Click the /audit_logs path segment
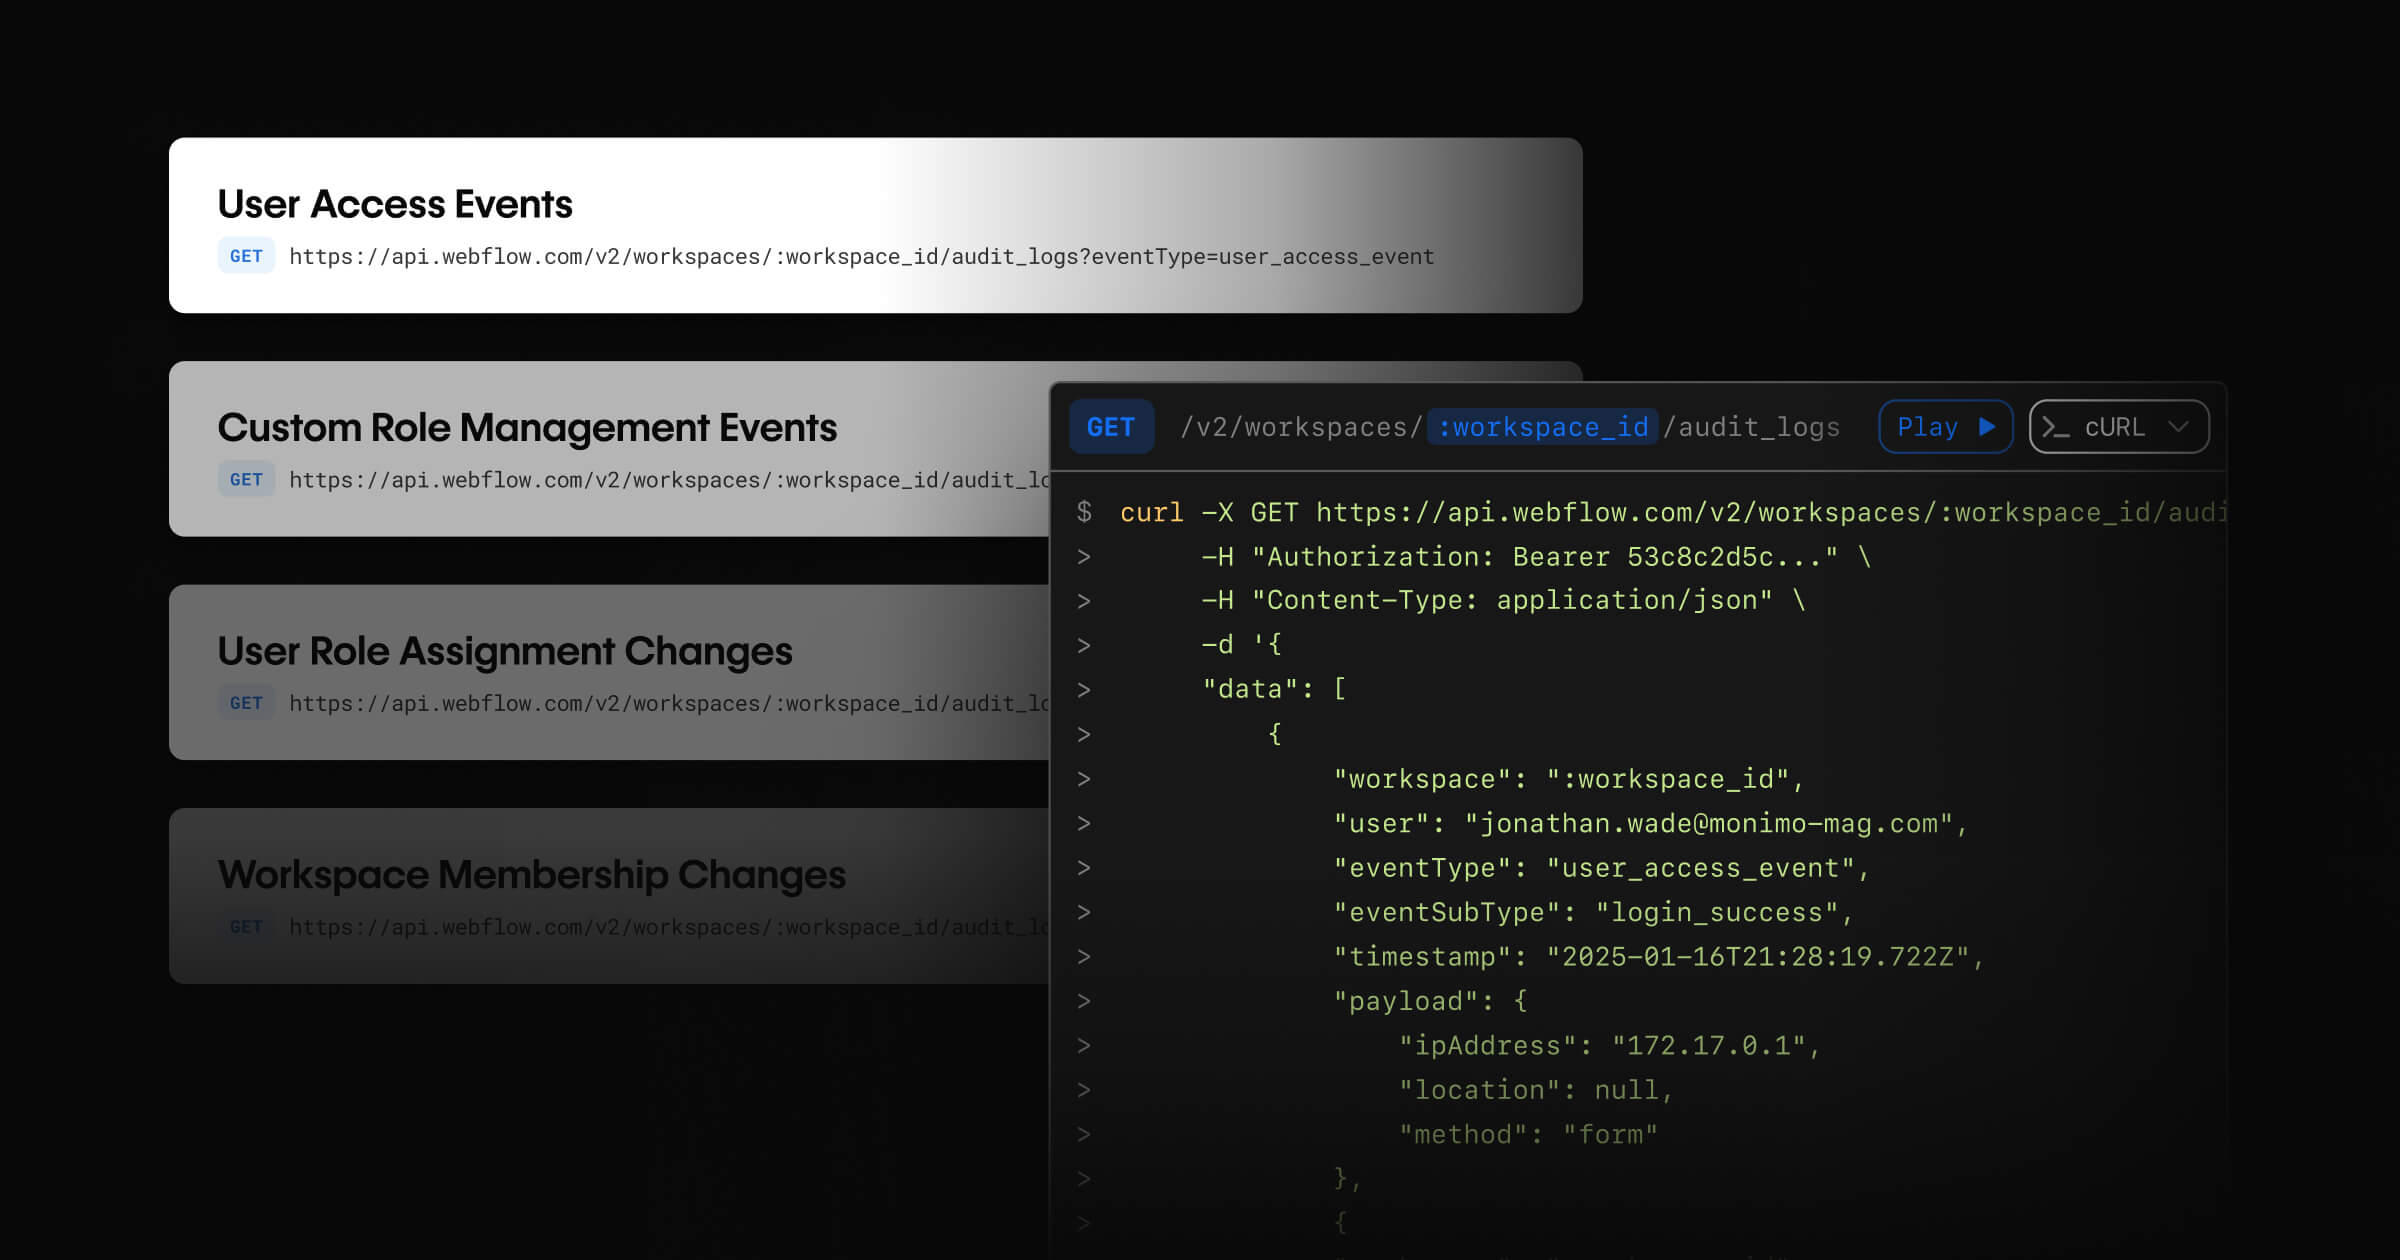This screenshot has width=2400, height=1260. coord(1750,427)
